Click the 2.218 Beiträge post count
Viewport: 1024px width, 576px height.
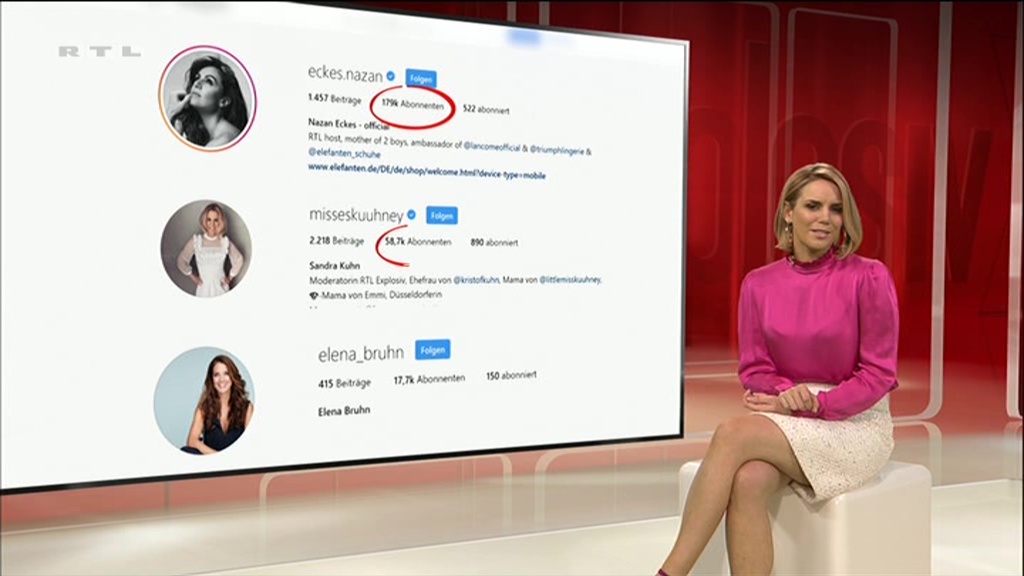[336, 241]
